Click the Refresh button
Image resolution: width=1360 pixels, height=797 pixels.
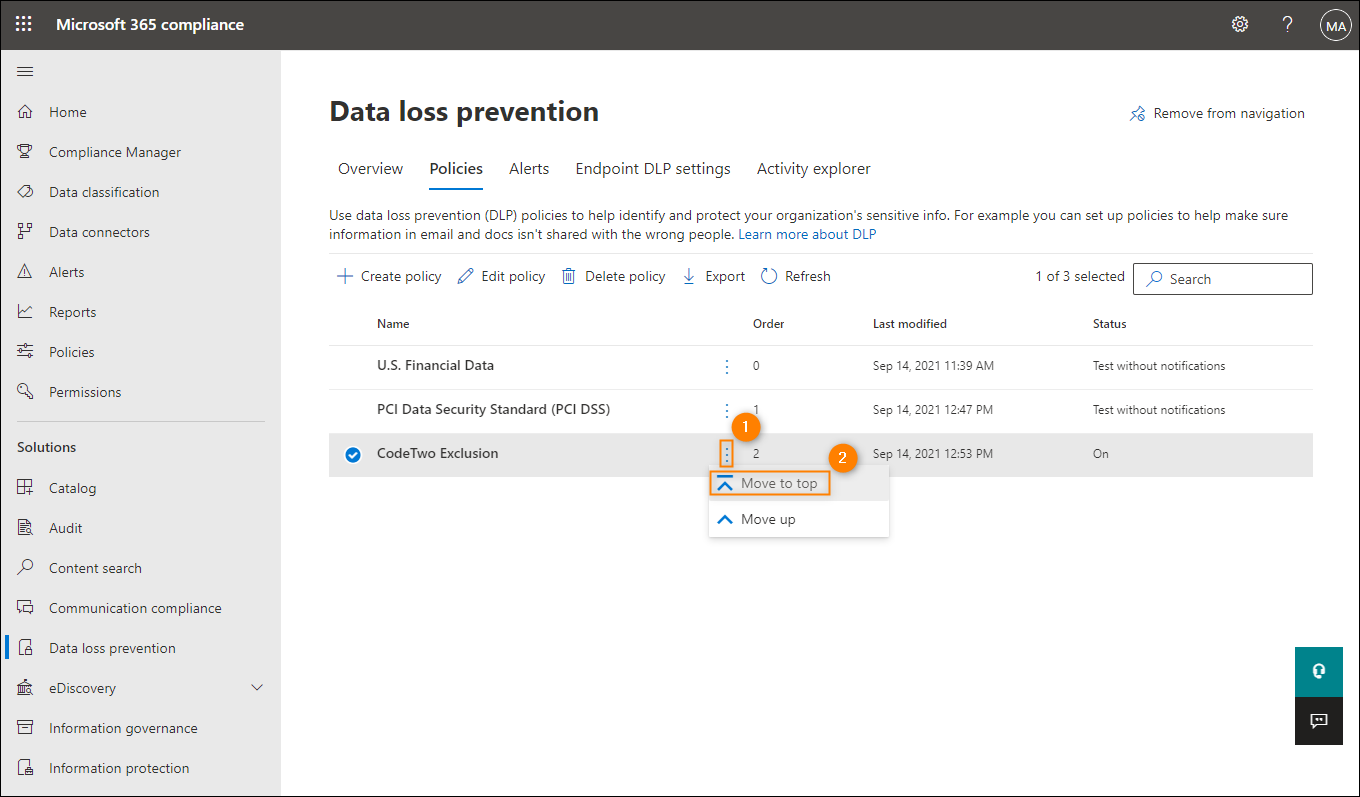coord(796,276)
